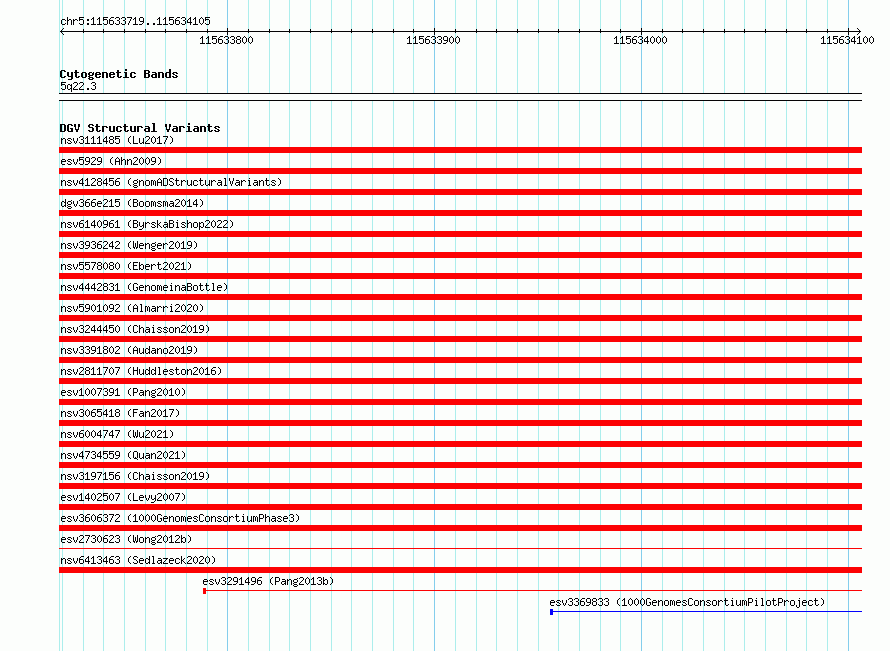
Task: Open esv3369833 1000GenomesConsortiumPilotProject label
Action: [687, 602]
